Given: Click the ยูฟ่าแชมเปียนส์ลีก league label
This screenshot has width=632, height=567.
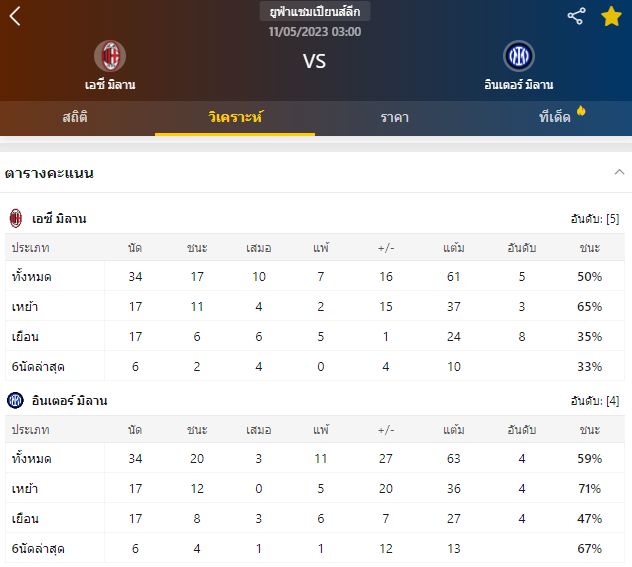Looking at the screenshot, I should [315, 12].
